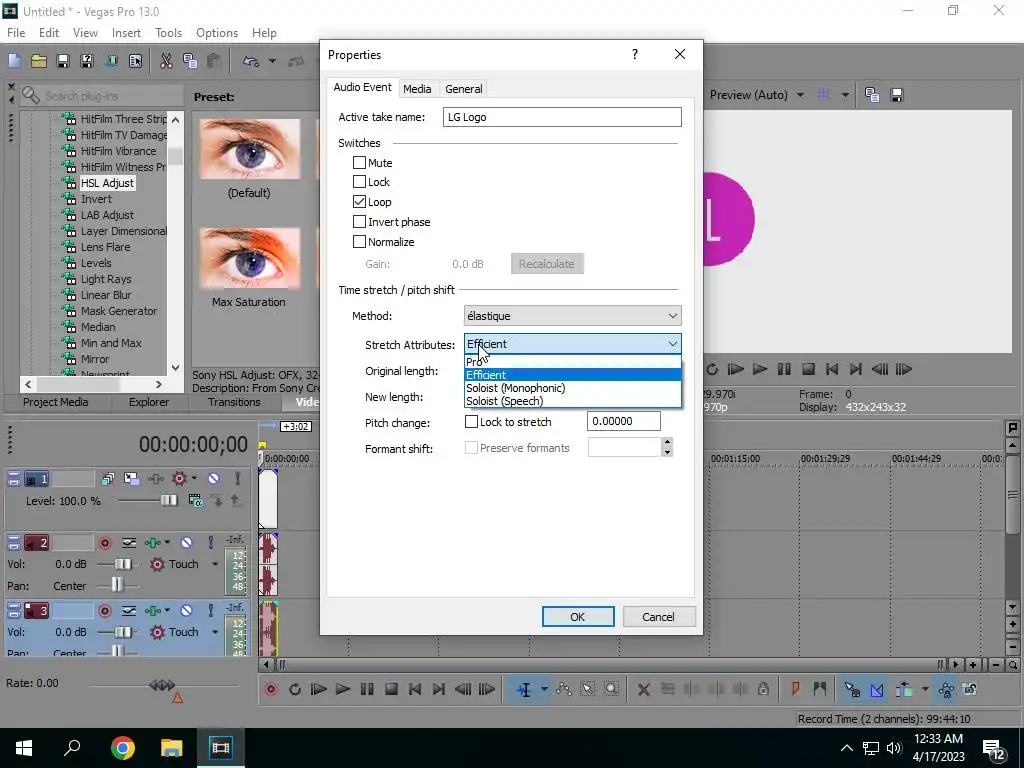Click the Open folder toolbar icon

(39, 61)
